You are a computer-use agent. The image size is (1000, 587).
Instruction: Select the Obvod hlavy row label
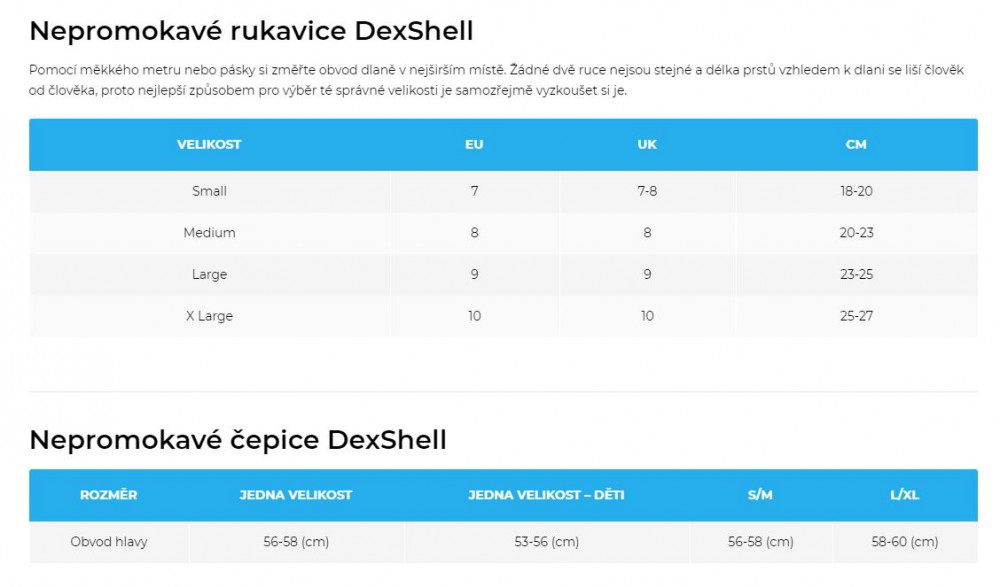point(108,542)
